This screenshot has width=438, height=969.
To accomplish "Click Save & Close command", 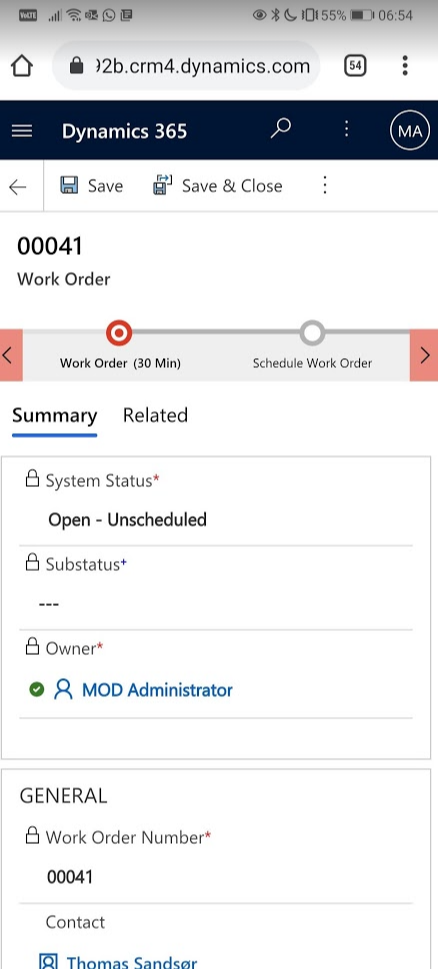I will point(217,186).
